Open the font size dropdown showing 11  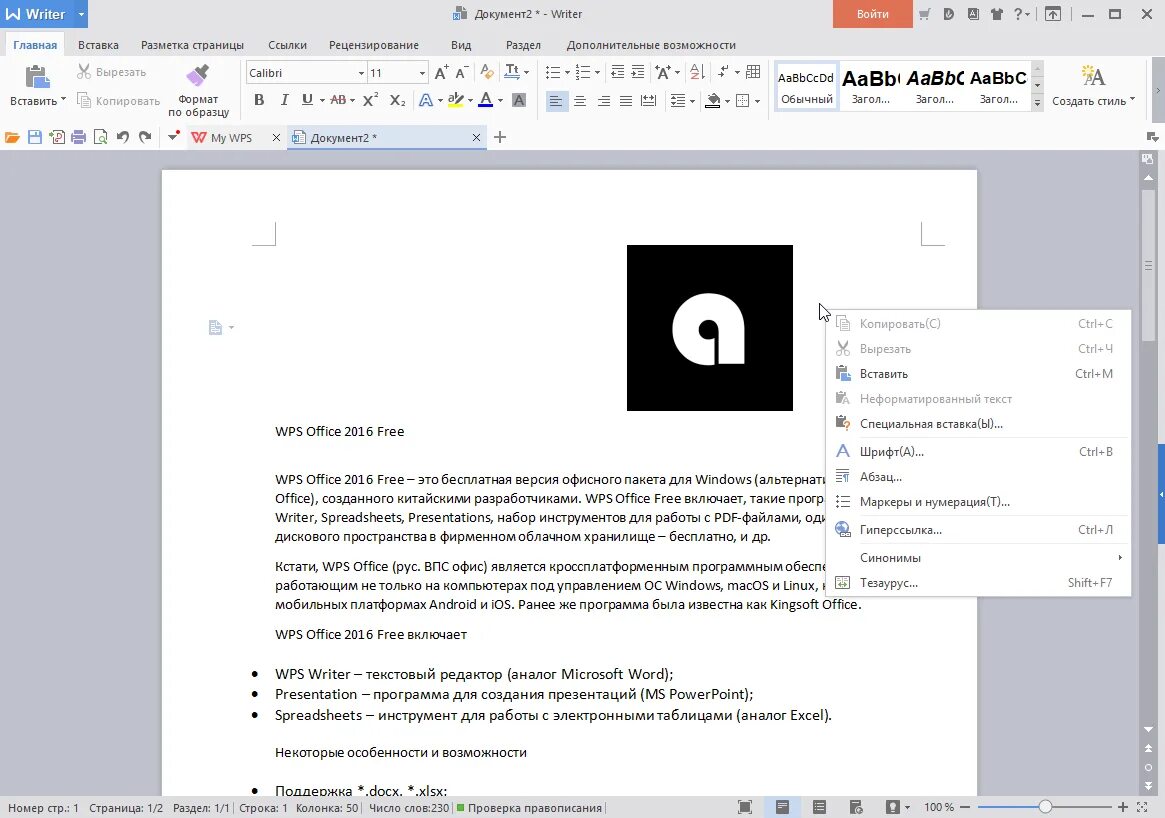422,73
